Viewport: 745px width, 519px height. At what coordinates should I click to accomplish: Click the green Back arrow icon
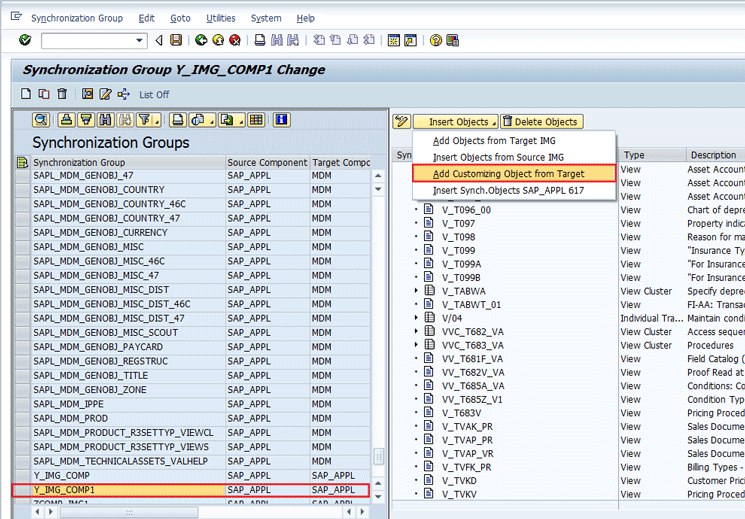201,40
